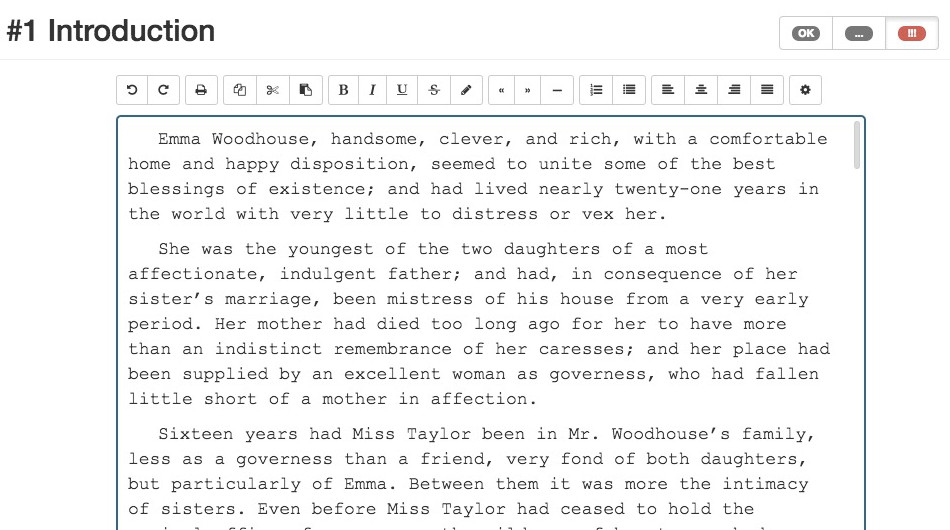950x530 pixels.
Task: Cut selection with scissors icon
Action: coord(273,90)
